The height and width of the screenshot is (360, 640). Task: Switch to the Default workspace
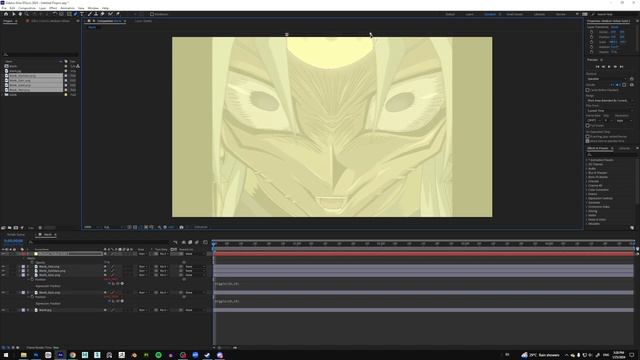pyautogui.click(x=450, y=14)
